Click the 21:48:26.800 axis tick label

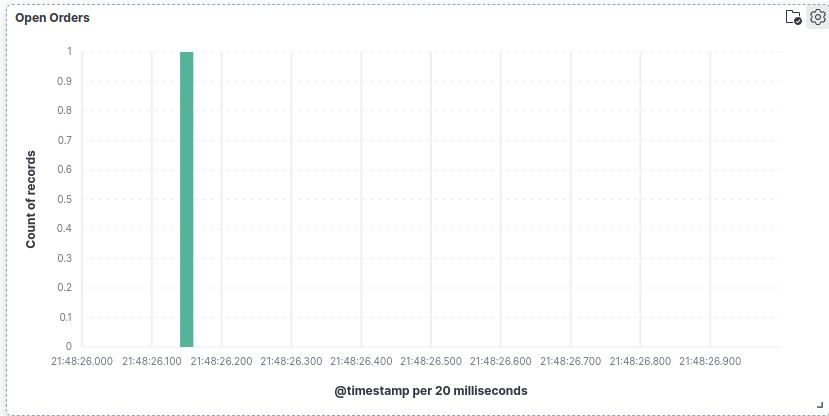tap(640, 361)
